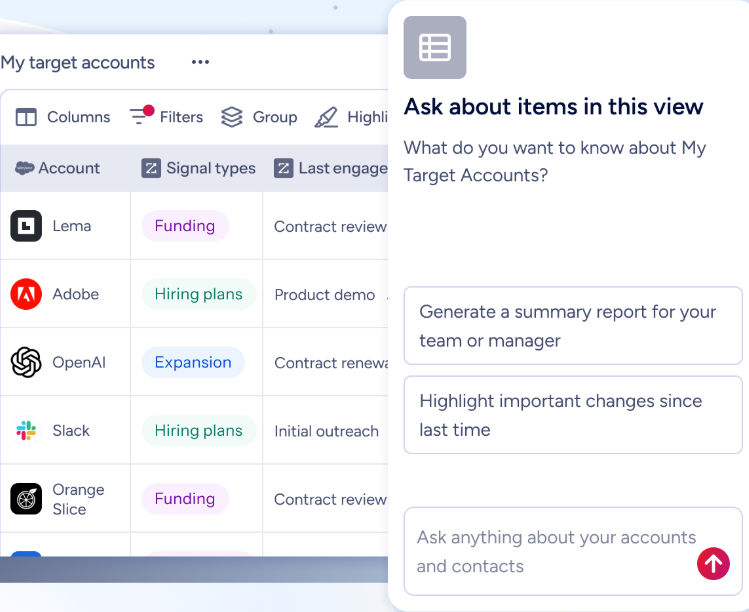Click the Group stacked layers icon
Viewport: 749px width, 612px height.
tap(232, 117)
